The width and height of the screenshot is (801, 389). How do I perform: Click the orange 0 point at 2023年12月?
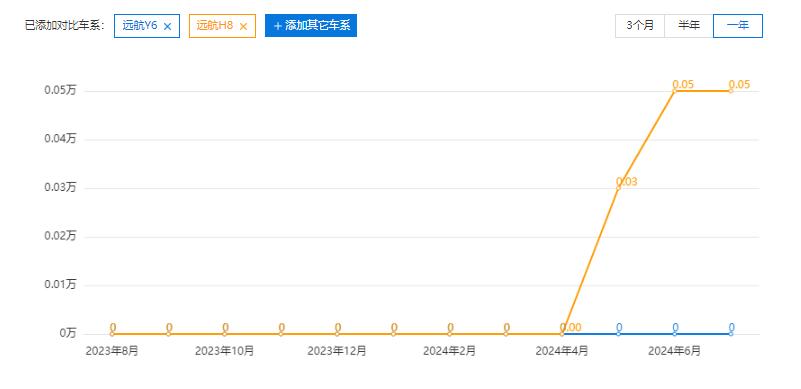(x=337, y=334)
